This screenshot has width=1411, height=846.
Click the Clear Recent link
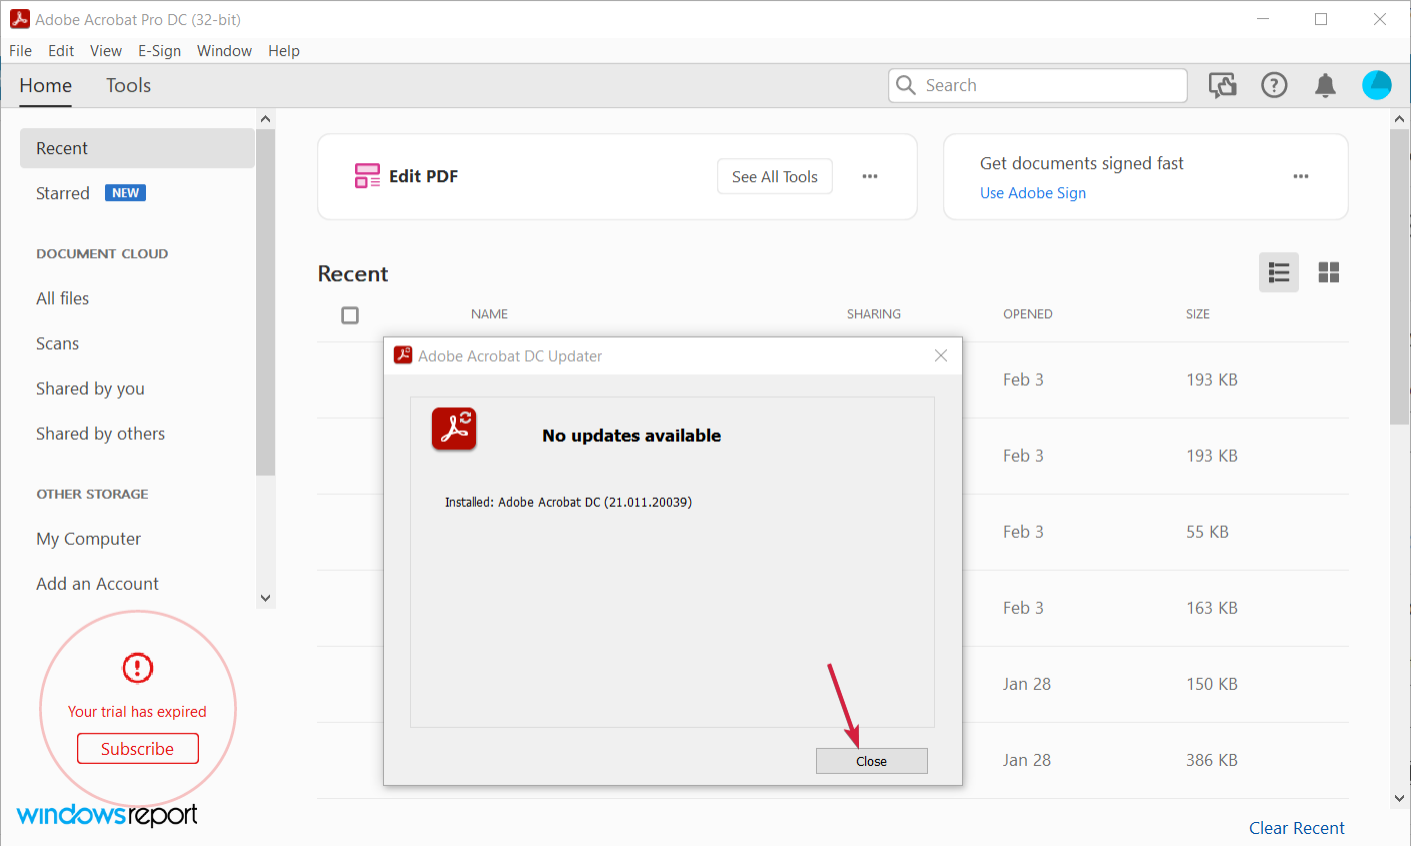click(x=1297, y=828)
